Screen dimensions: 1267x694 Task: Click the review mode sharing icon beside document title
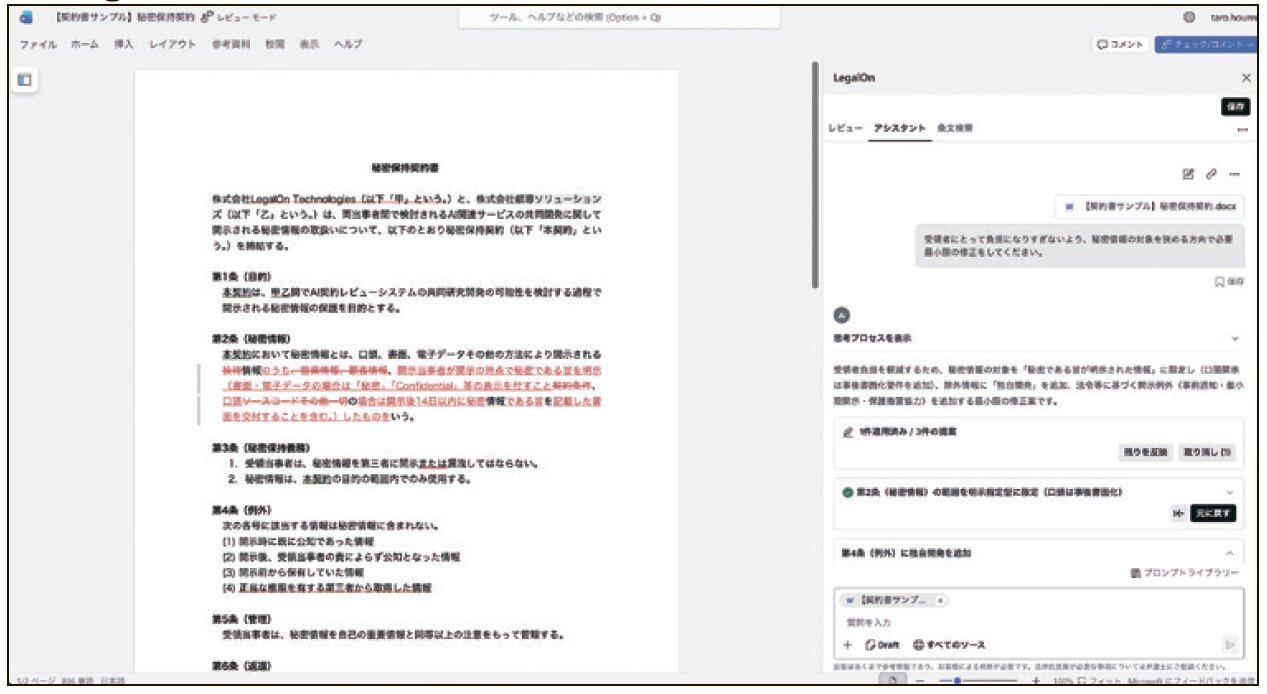tap(206, 18)
